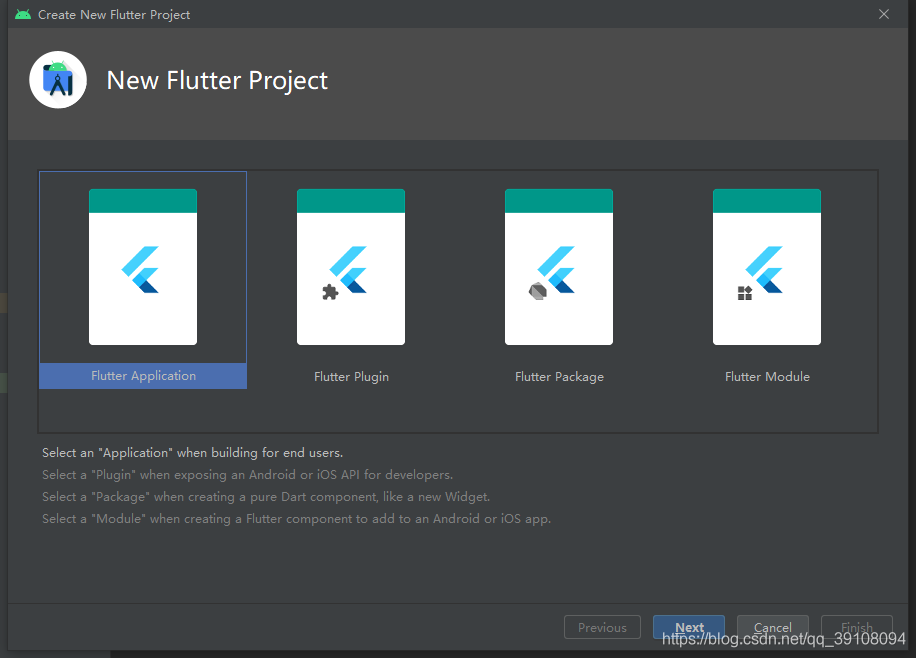
Task: Click the Cancel button
Action: [772, 627]
